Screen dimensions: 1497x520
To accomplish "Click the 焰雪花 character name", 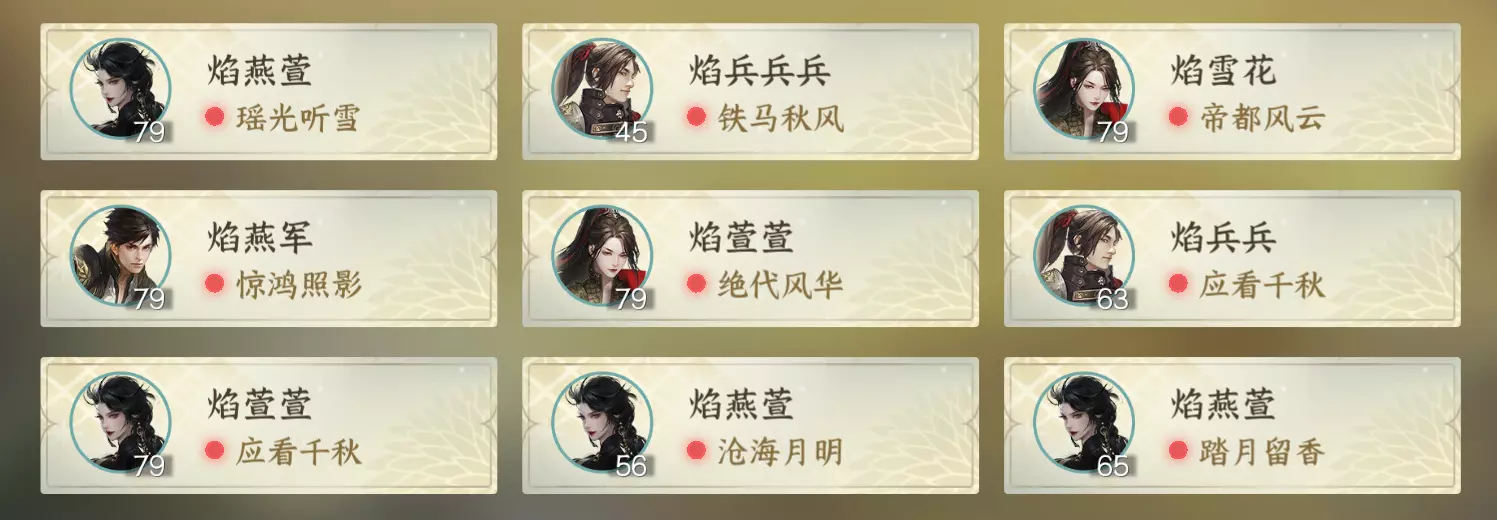I will [x=1223, y=71].
